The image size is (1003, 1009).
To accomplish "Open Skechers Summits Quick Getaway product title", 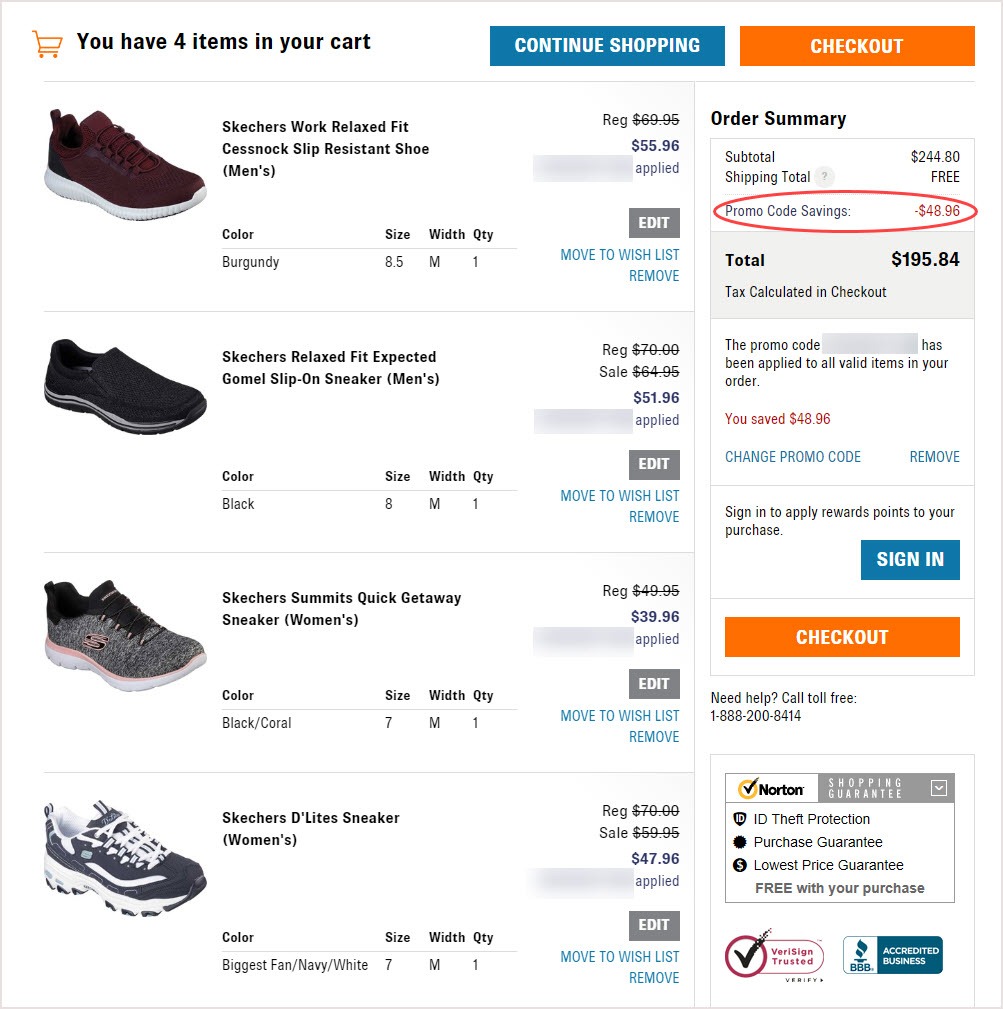I will click(341, 609).
